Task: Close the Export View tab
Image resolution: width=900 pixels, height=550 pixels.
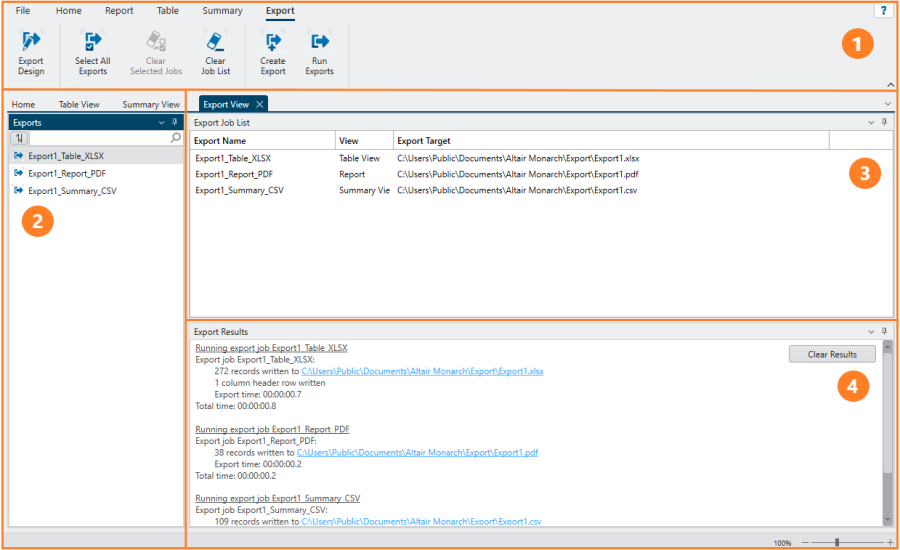Action: (260, 104)
